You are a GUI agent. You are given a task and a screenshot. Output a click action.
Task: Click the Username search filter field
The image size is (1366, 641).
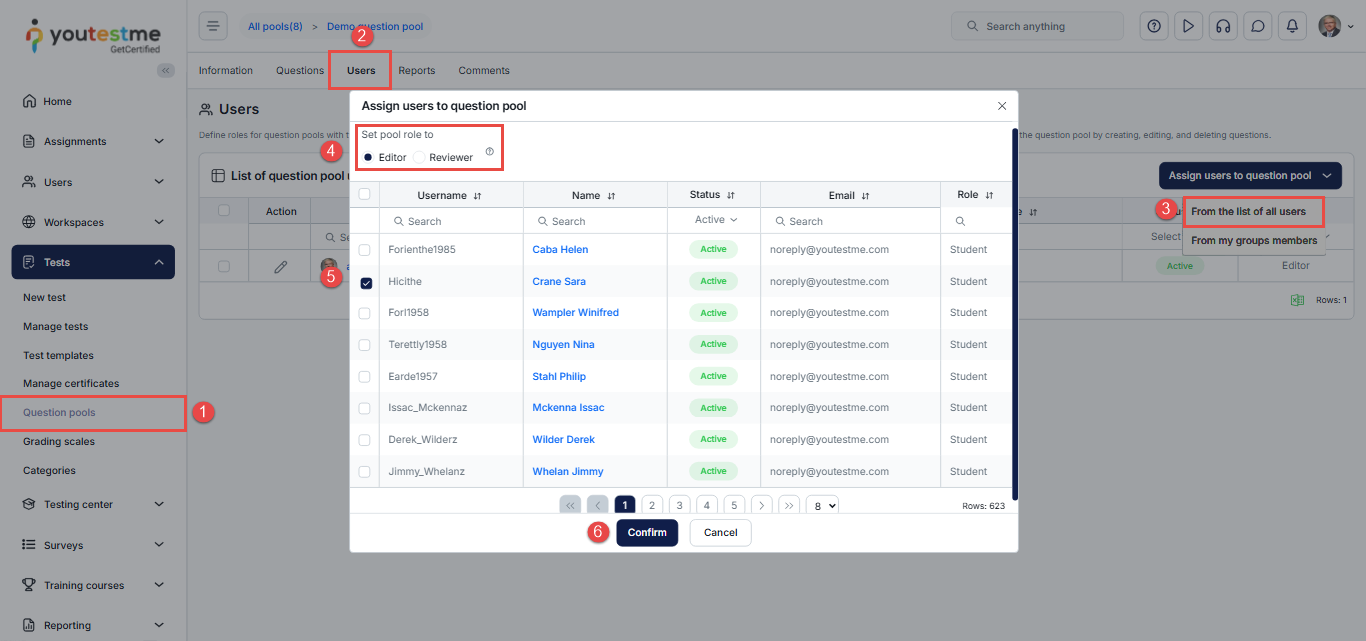(452, 221)
